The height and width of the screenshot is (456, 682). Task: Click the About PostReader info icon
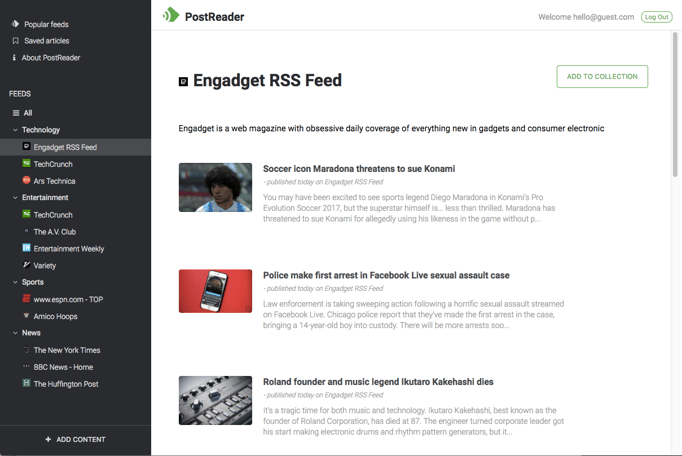15,58
